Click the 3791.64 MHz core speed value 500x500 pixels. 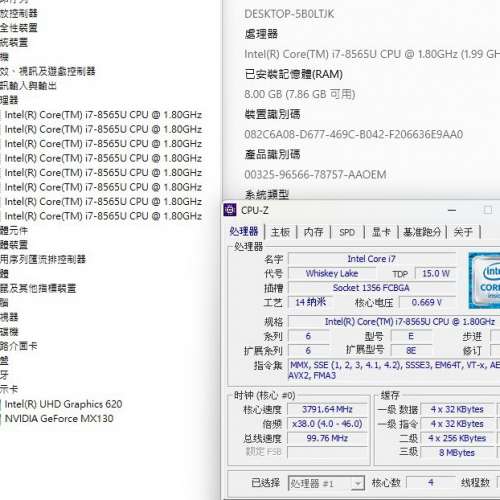pyautogui.click(x=327, y=409)
